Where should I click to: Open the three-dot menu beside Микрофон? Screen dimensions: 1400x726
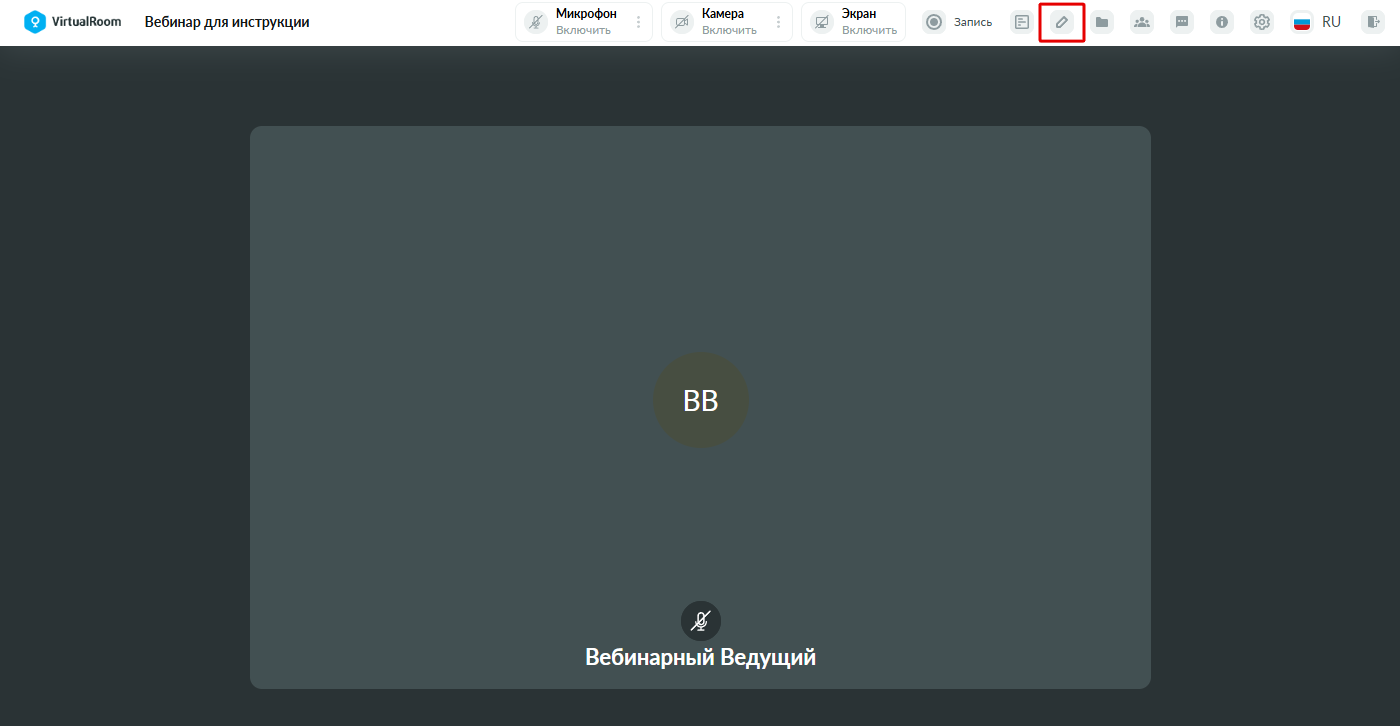(x=639, y=22)
